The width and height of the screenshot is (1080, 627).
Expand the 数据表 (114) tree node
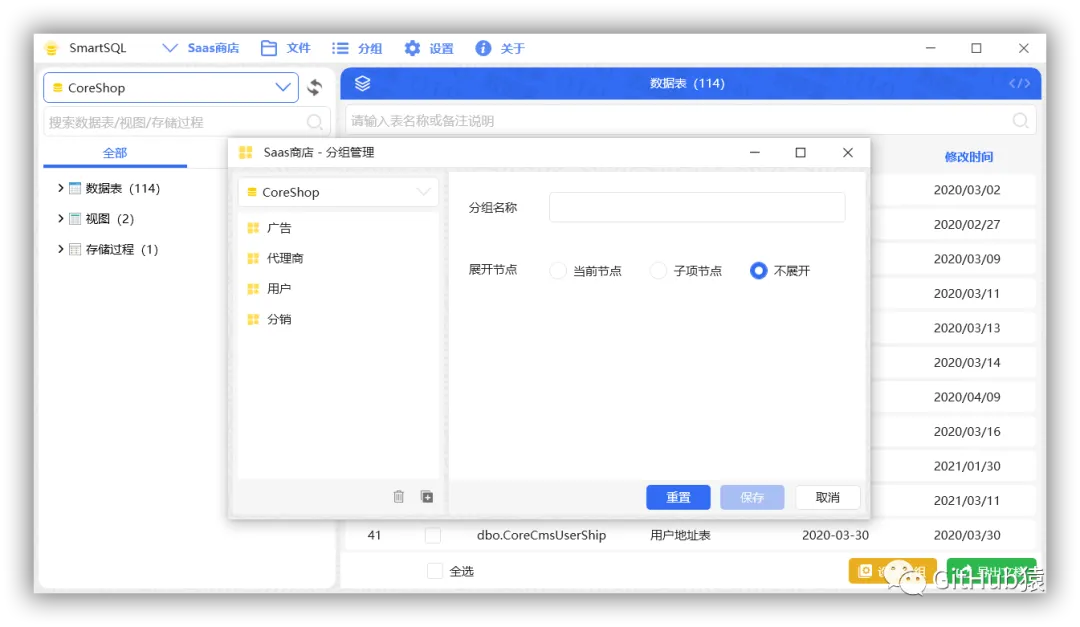[x=61, y=188]
